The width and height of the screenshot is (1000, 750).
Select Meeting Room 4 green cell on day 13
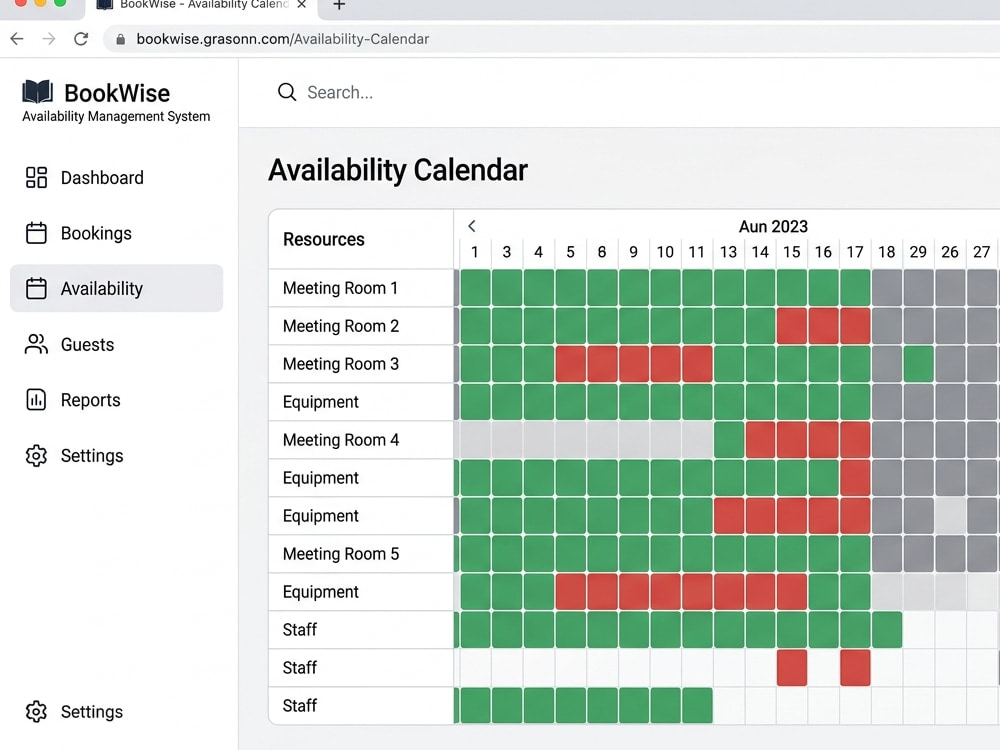(728, 439)
